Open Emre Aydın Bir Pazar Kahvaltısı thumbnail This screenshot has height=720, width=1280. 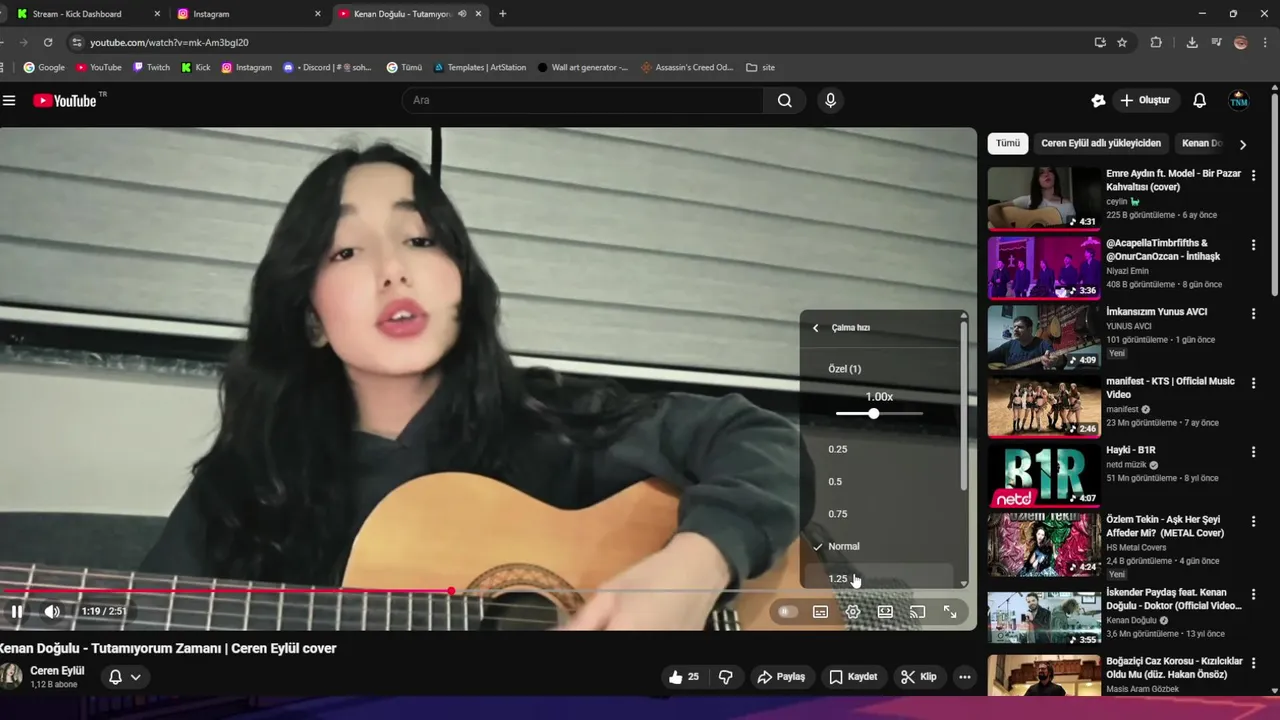coord(1044,198)
